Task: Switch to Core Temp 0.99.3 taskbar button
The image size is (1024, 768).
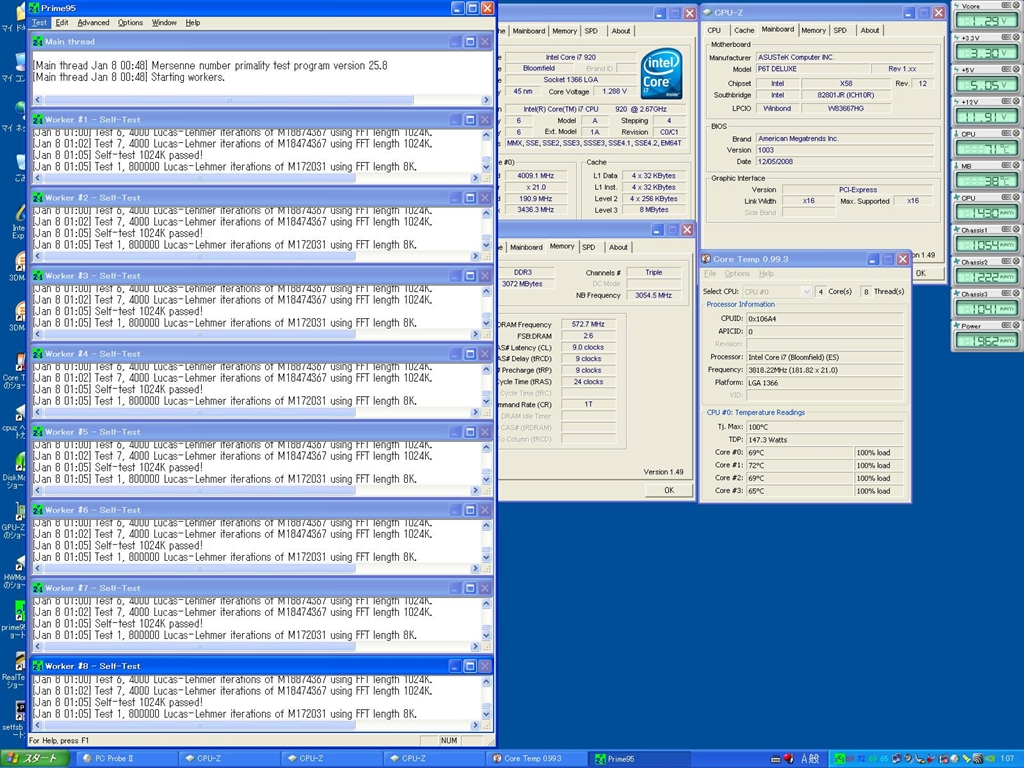Action: [x=538, y=759]
